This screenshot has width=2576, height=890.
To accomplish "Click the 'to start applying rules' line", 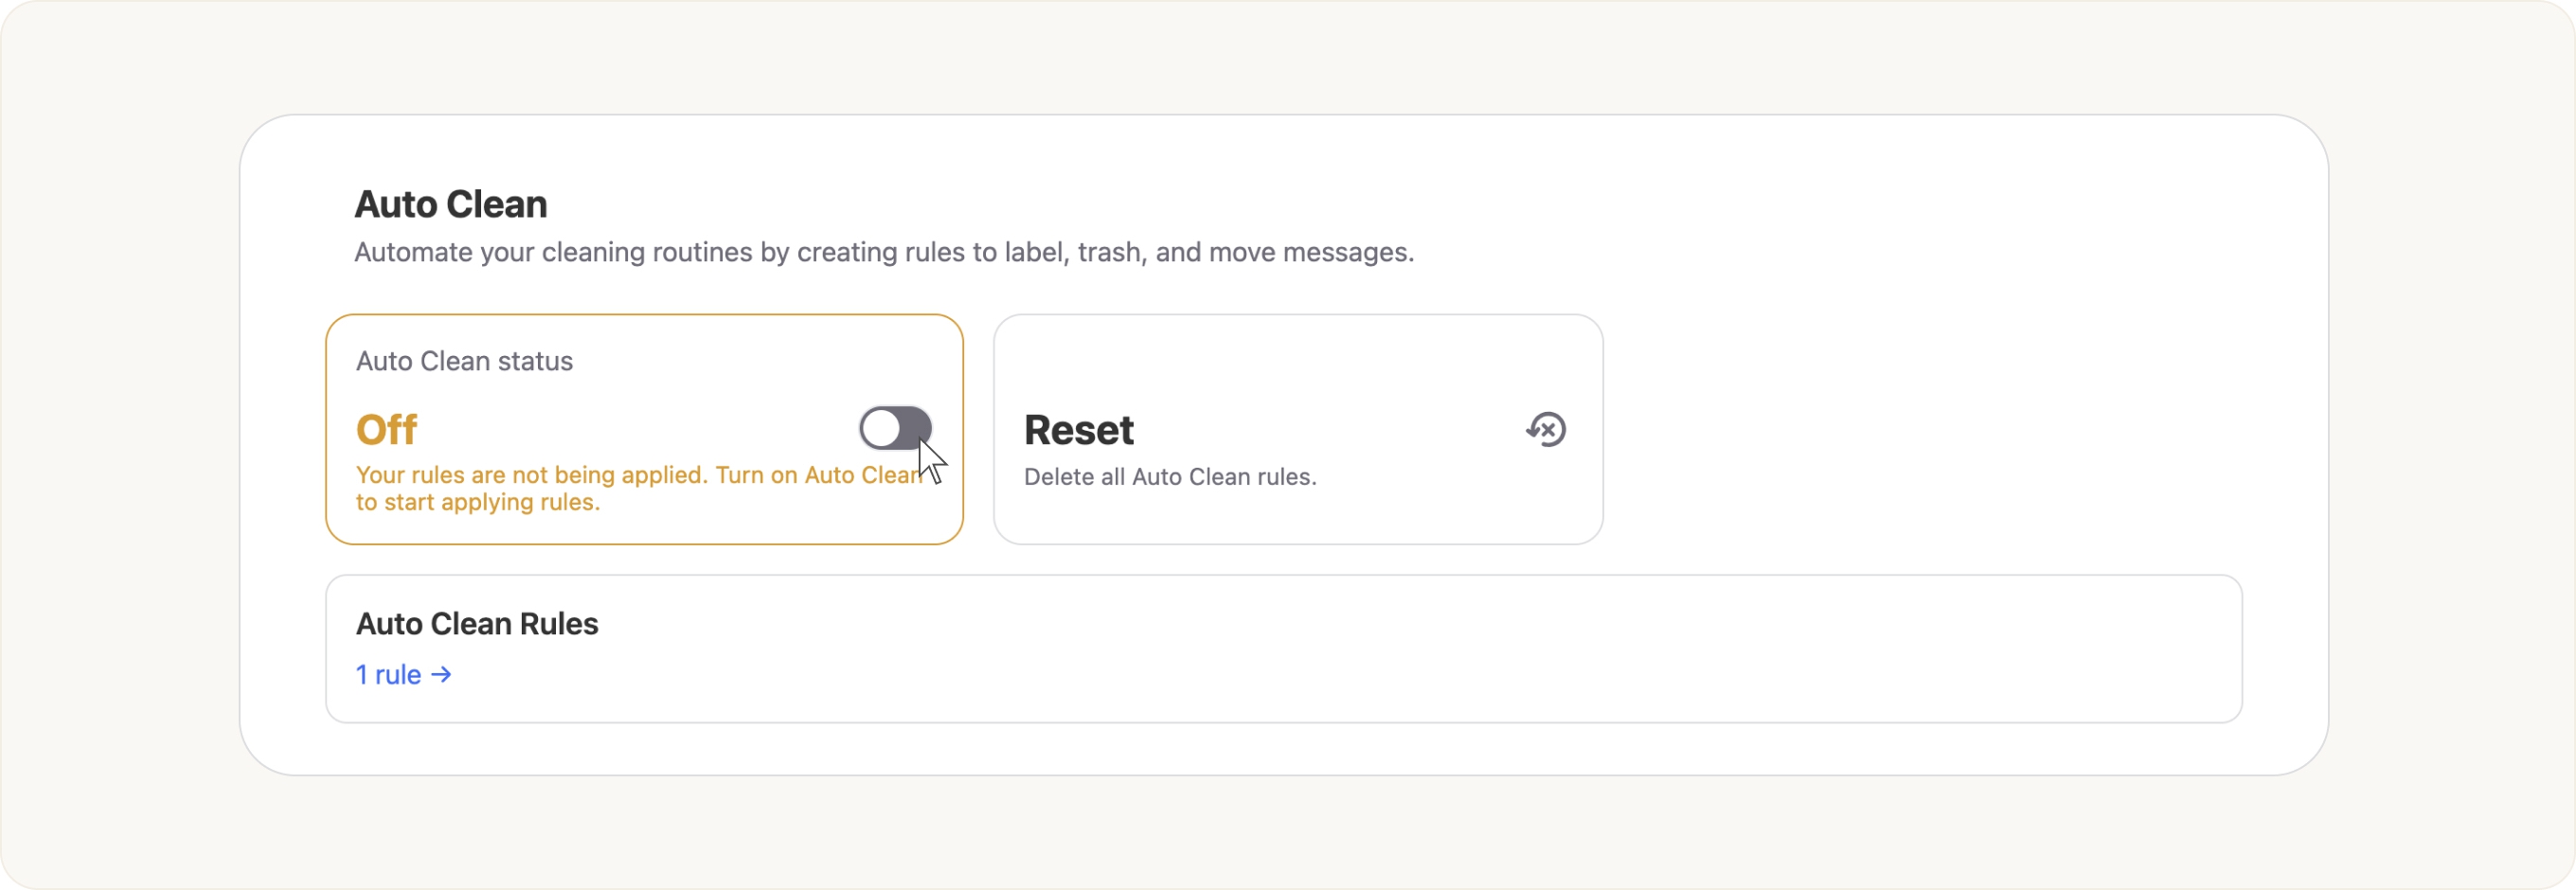I will [x=478, y=502].
